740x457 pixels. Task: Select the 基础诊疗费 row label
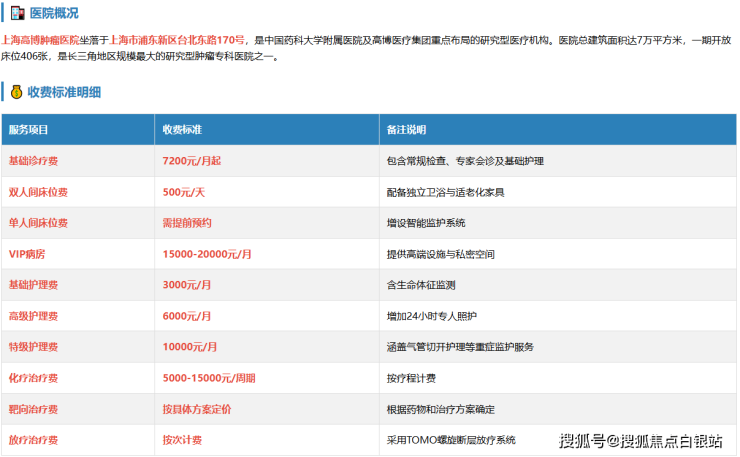[33, 161]
